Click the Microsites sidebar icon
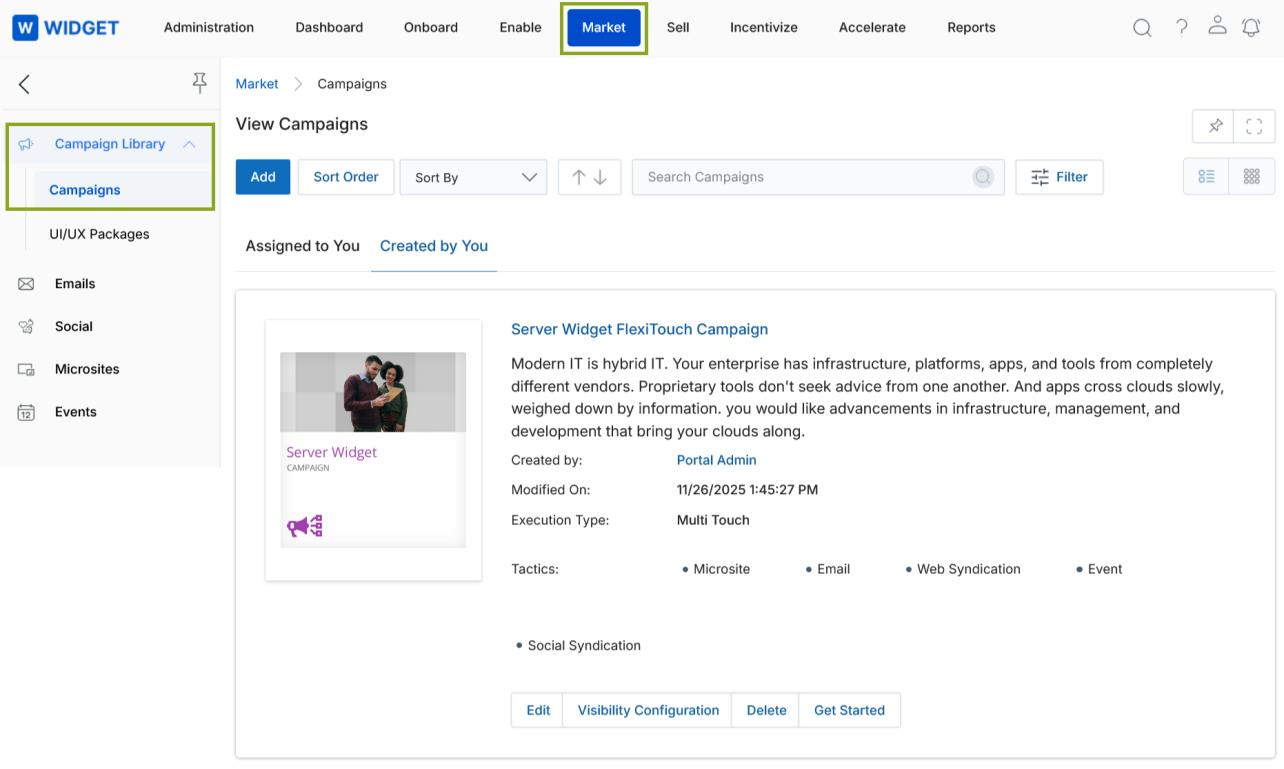Viewport: 1284px width, 769px height. [x=26, y=369]
